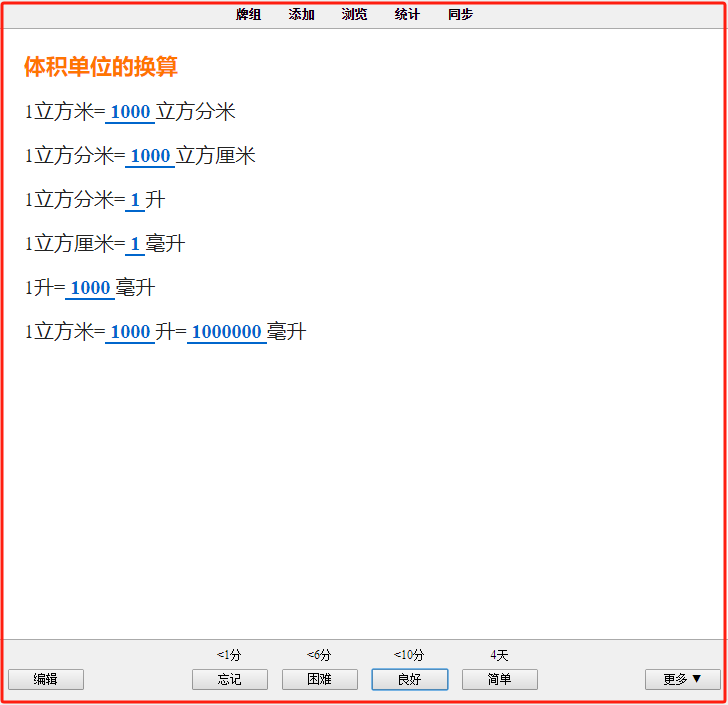Select the 同步 sync menu item

tap(460, 14)
